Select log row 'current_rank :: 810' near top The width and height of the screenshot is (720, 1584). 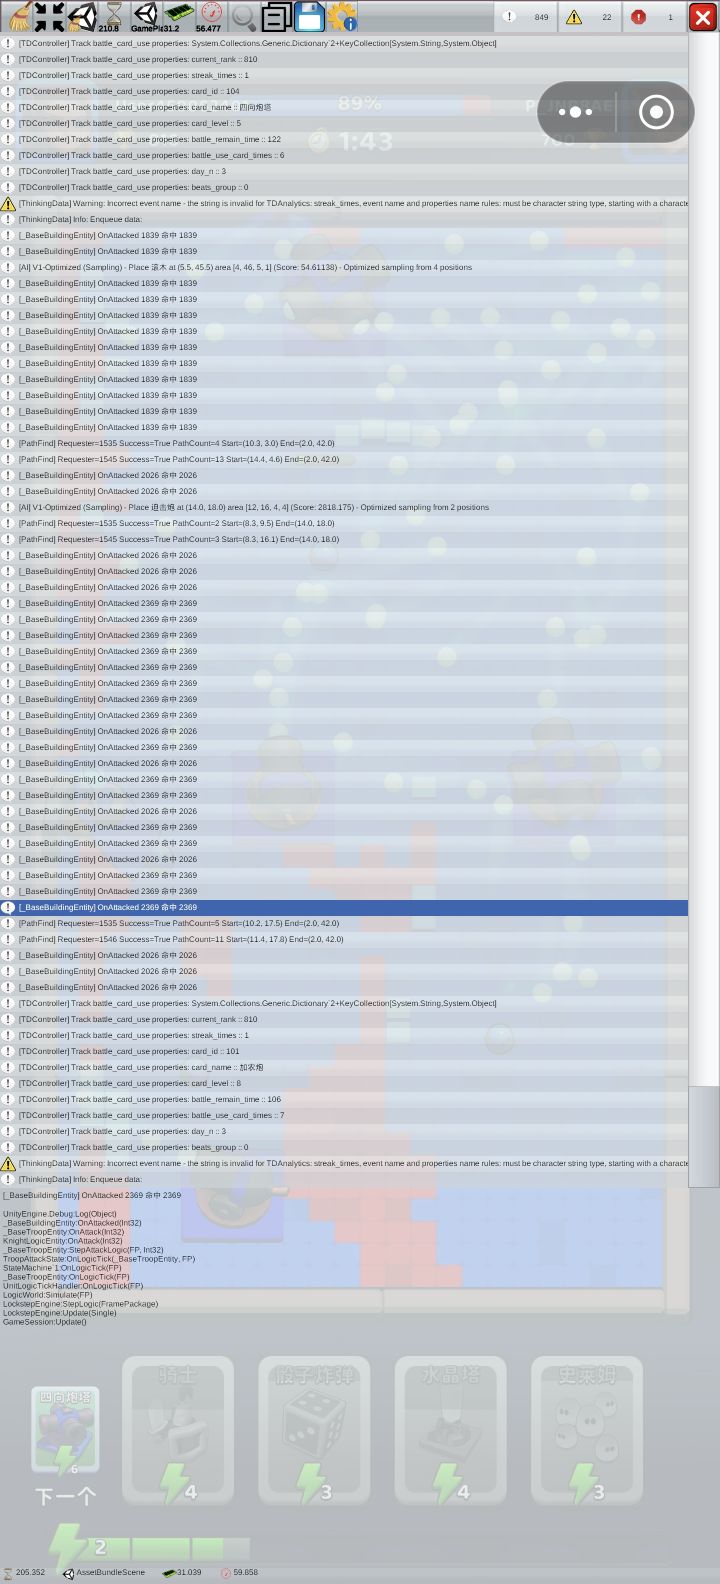pyautogui.click(x=344, y=59)
